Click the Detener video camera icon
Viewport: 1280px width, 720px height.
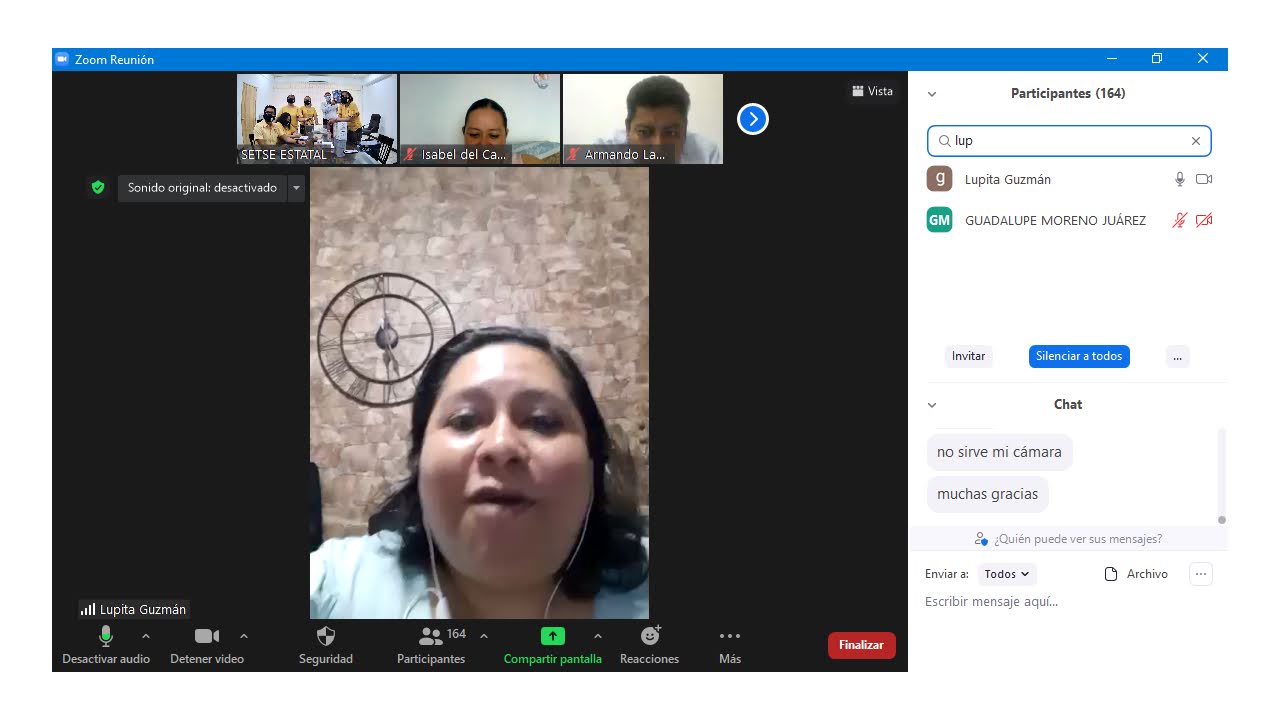(207, 636)
